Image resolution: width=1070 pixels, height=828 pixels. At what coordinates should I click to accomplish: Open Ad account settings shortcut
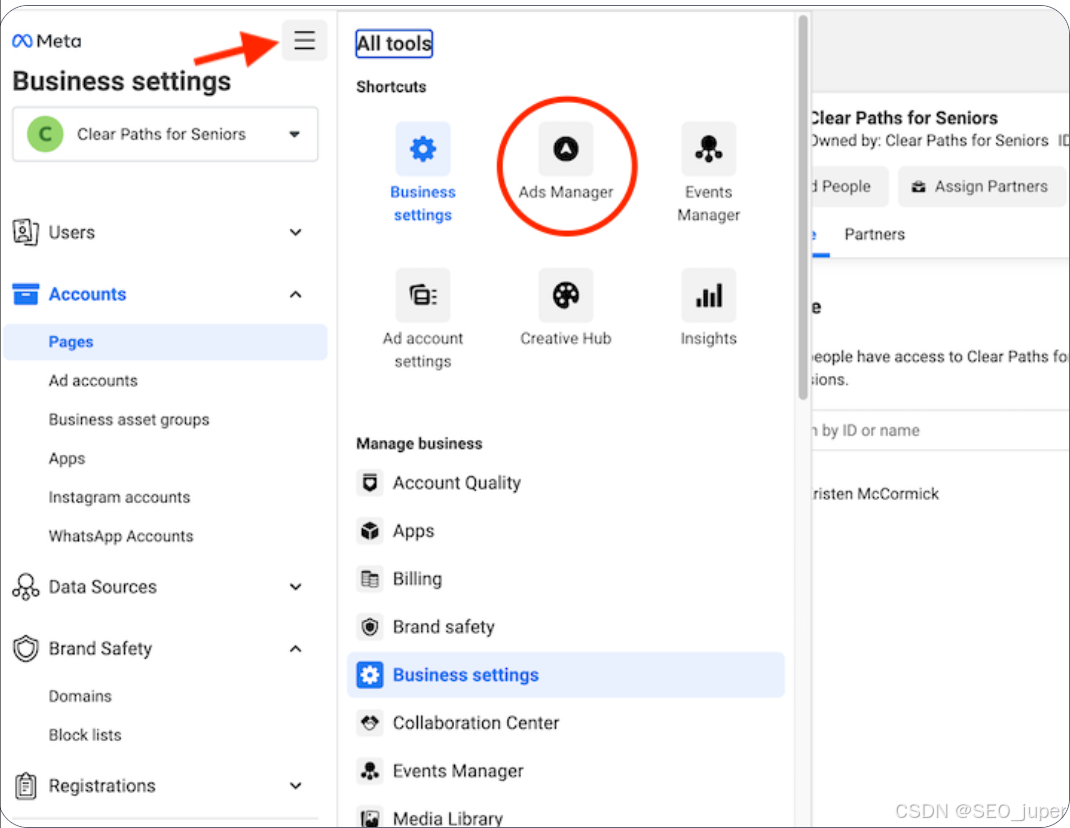click(x=423, y=296)
